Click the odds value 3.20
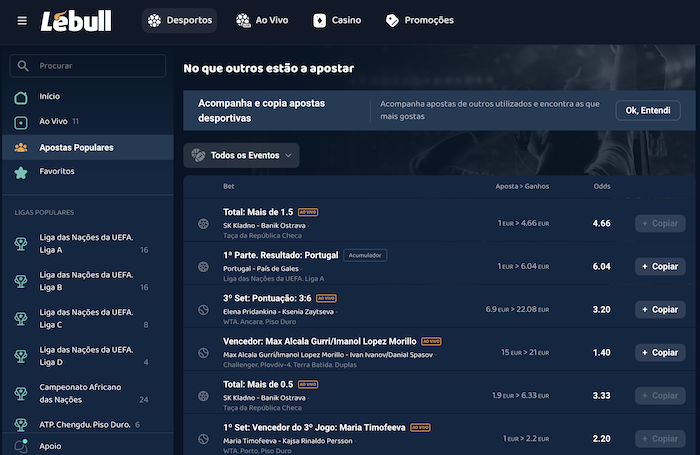 coord(601,309)
